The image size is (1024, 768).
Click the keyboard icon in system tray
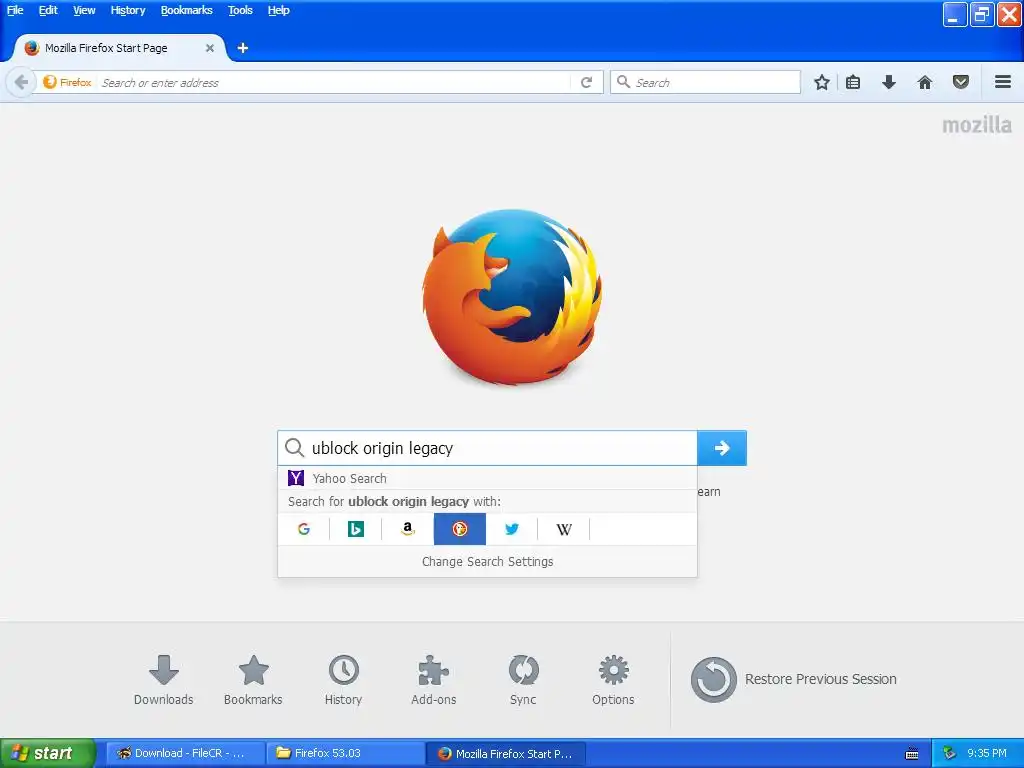pos(912,754)
